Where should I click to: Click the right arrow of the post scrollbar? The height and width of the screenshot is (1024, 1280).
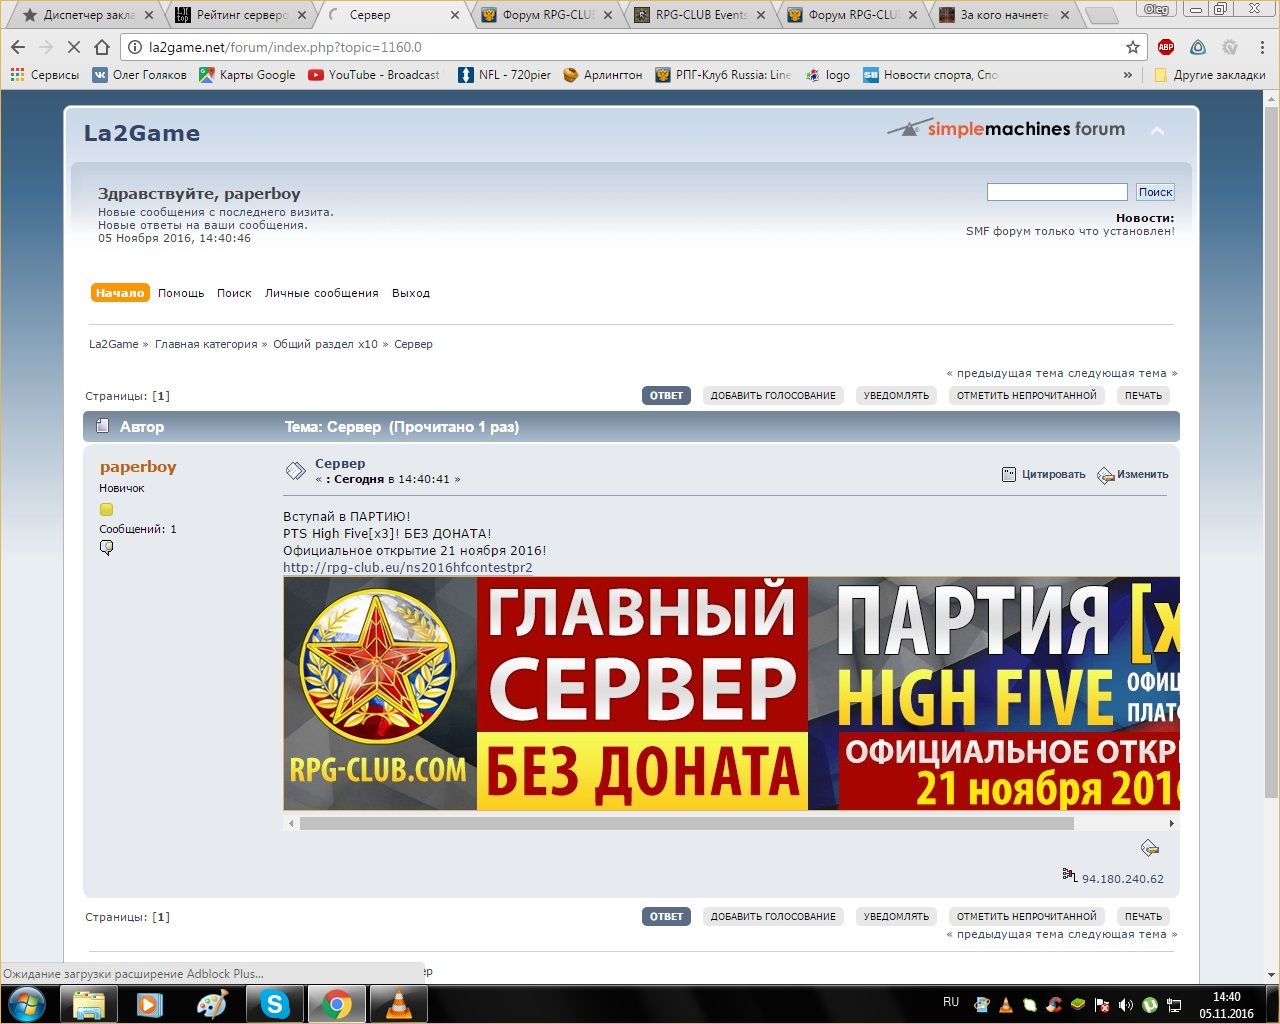pos(1171,824)
